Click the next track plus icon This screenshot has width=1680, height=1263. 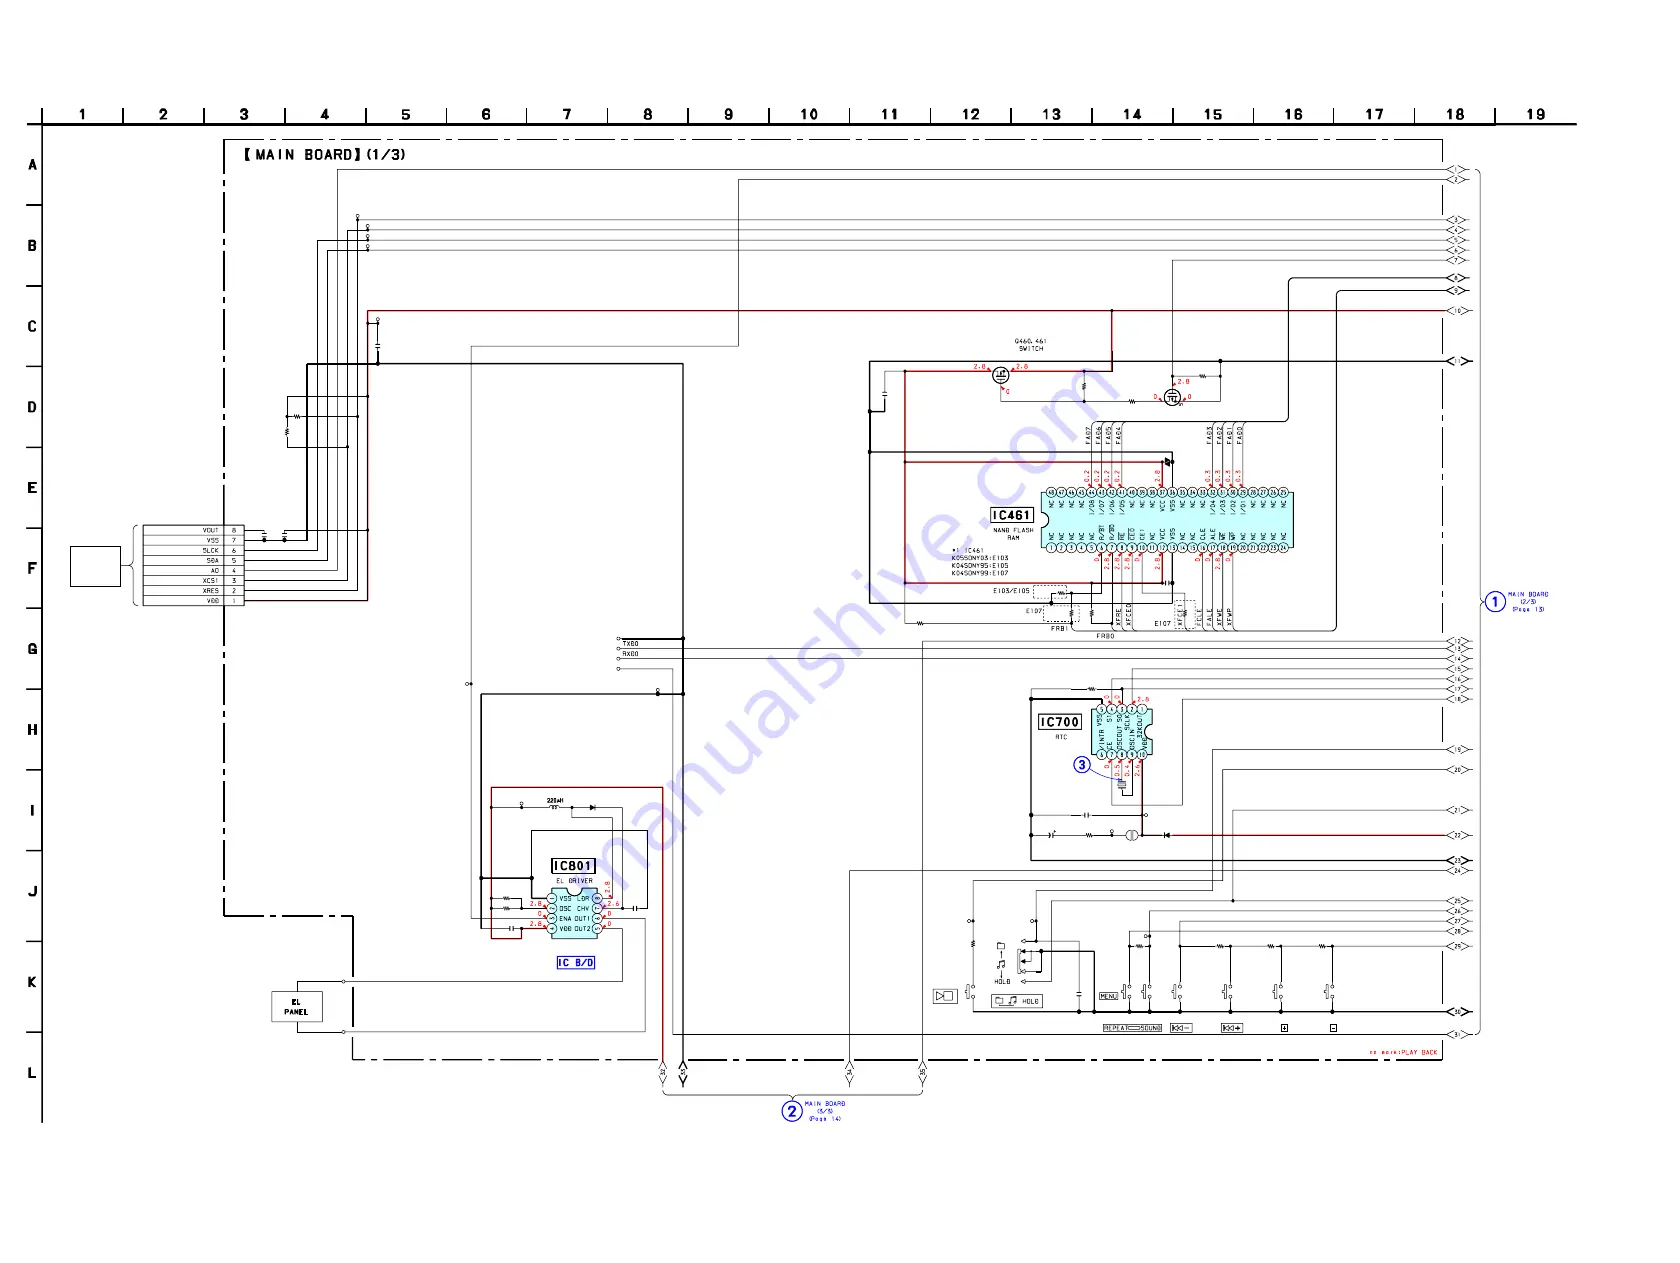coord(1232,1028)
